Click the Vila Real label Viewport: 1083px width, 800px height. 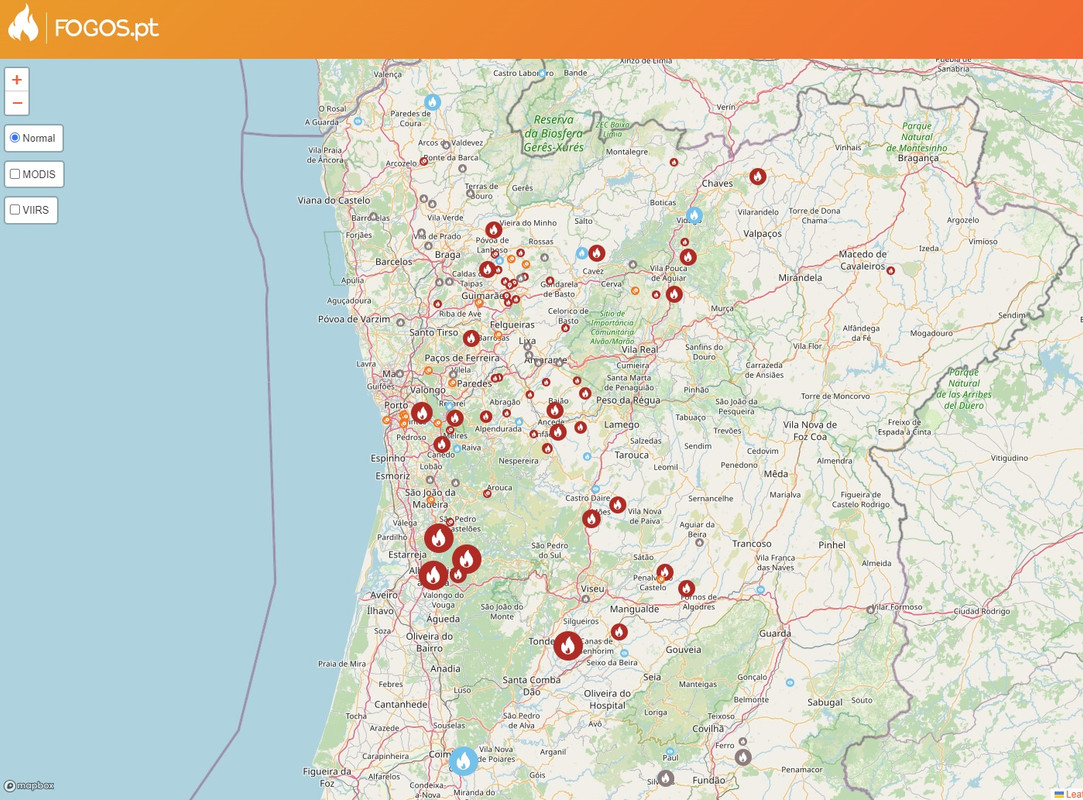point(639,350)
